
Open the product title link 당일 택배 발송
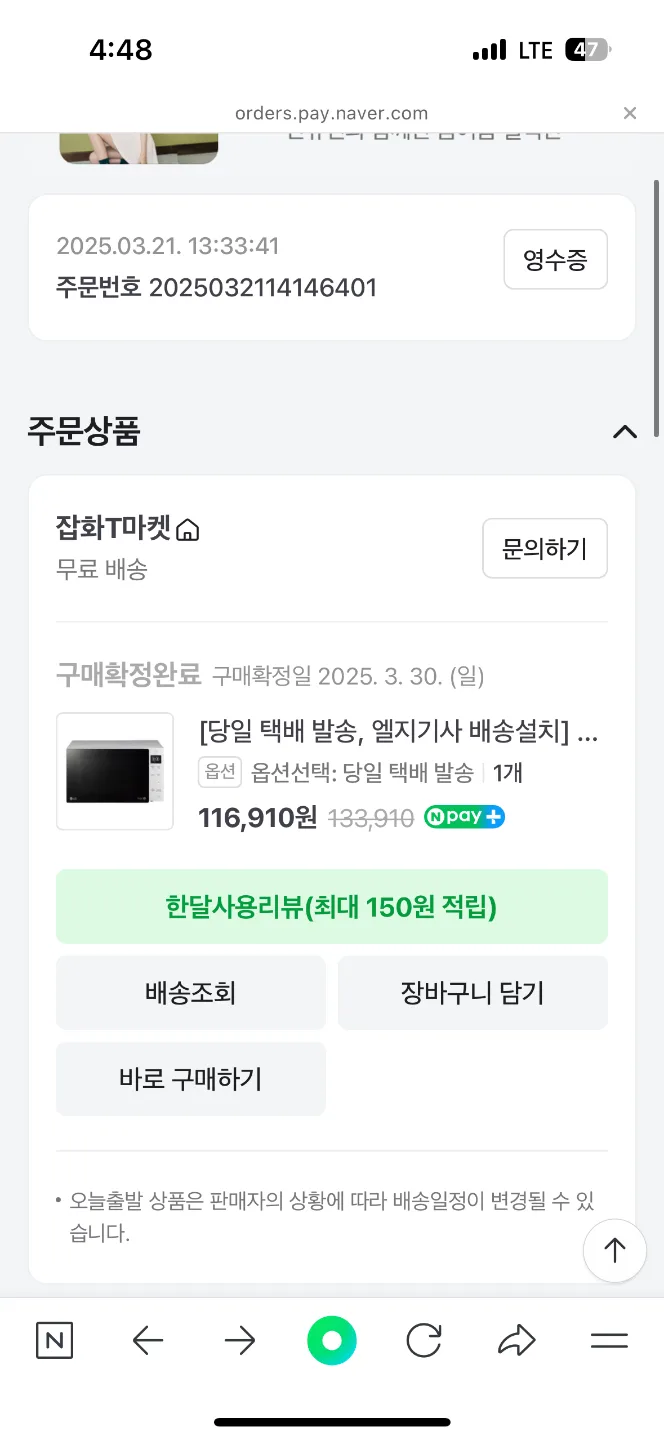[399, 733]
